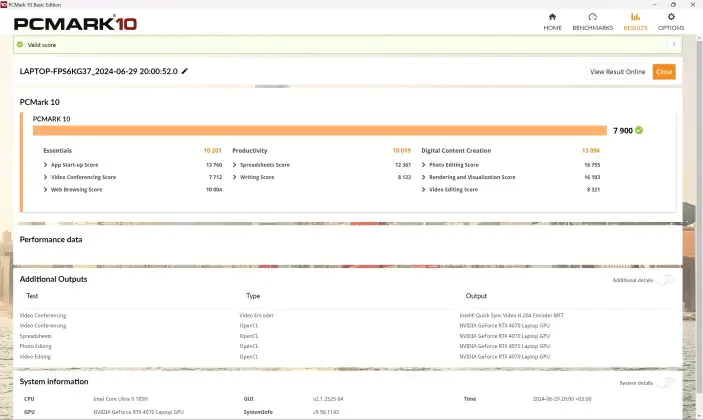Click the GUI version value

[x=328, y=399]
